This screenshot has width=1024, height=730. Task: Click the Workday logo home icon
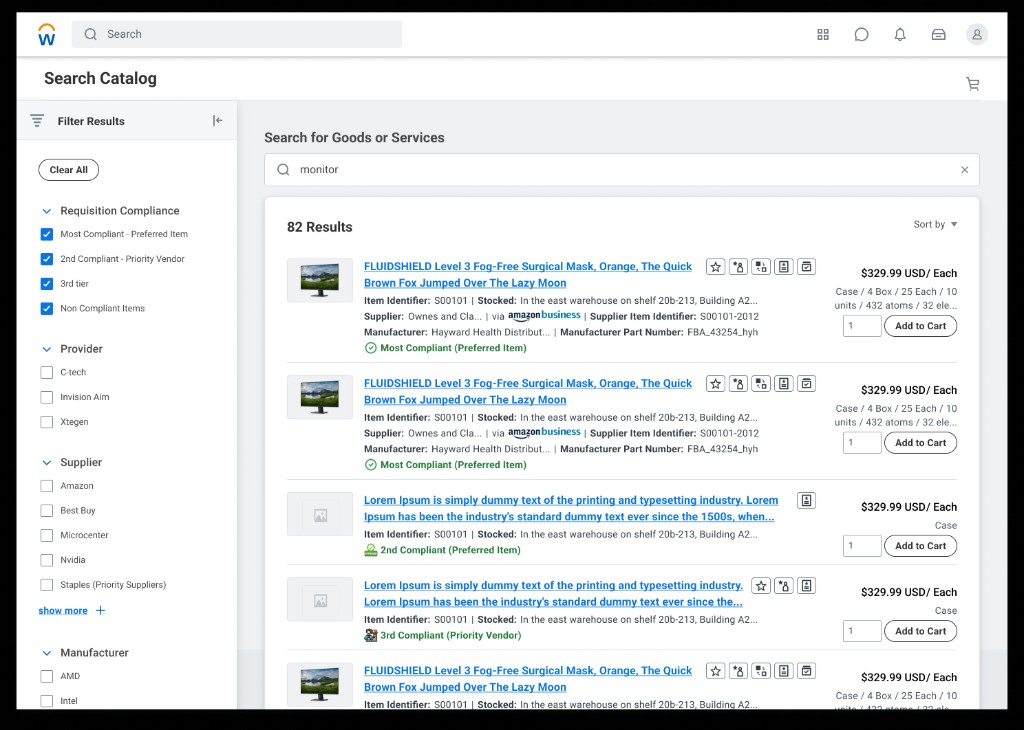click(47, 35)
